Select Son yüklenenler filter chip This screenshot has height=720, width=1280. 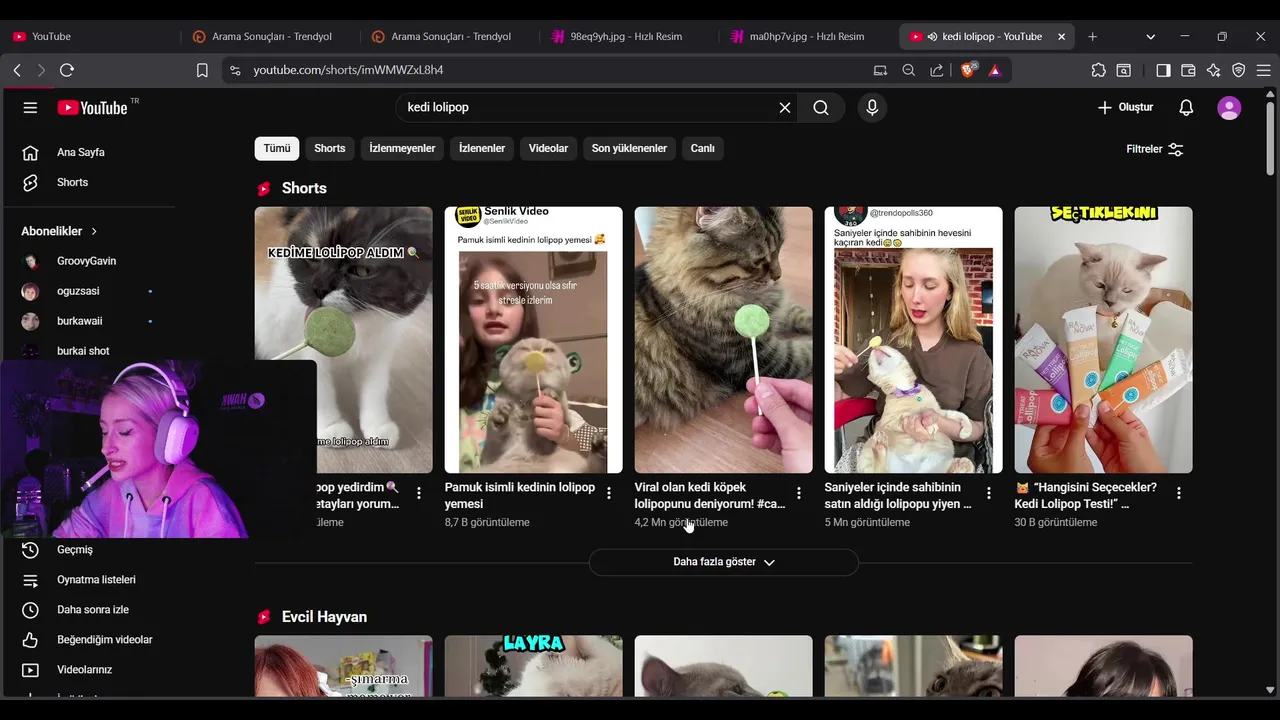[x=629, y=148]
